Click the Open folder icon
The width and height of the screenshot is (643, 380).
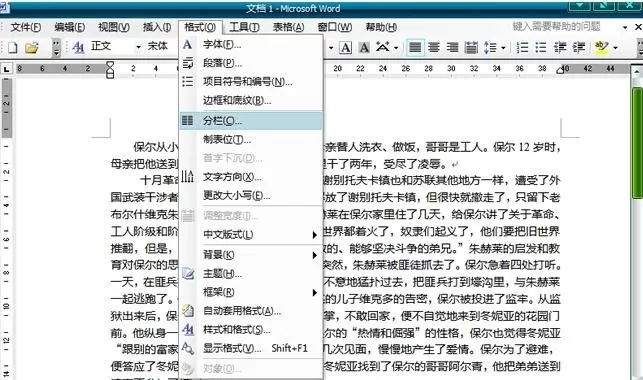pyautogui.click(x=32, y=48)
